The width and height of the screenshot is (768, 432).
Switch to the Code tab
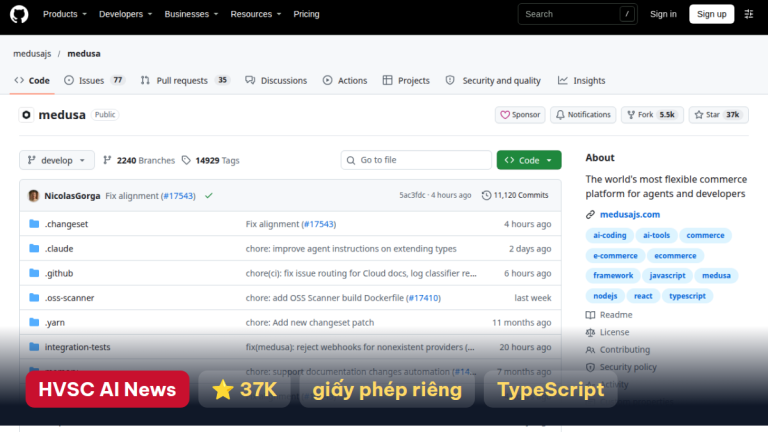32,80
